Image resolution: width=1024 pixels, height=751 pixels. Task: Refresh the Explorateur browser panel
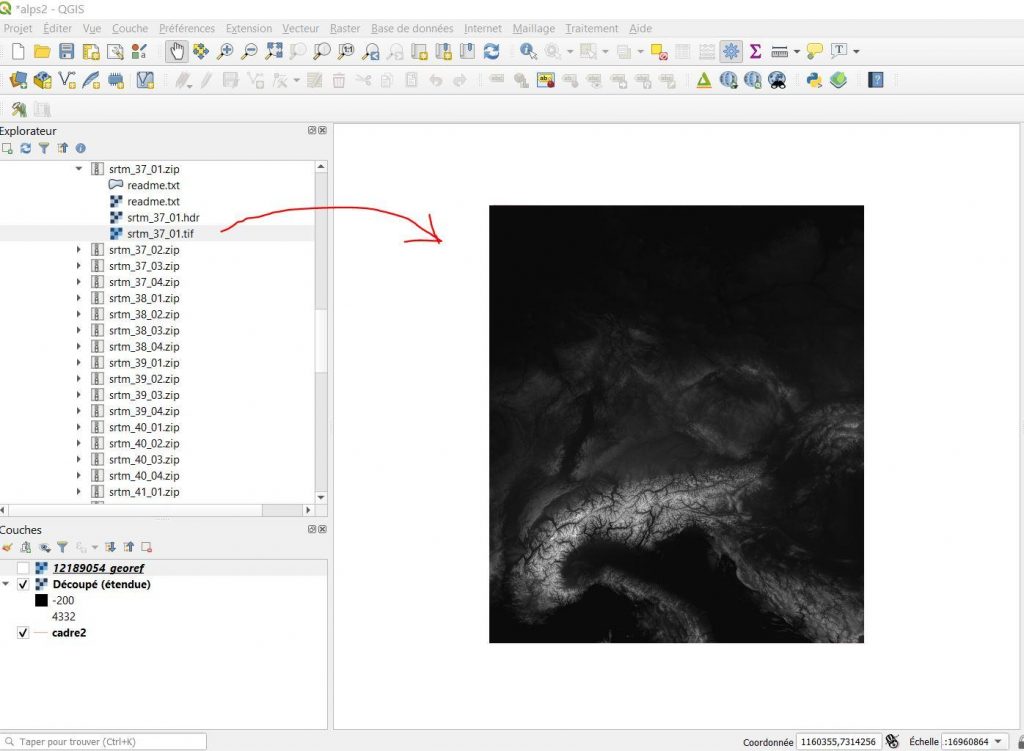pyautogui.click(x=25, y=148)
